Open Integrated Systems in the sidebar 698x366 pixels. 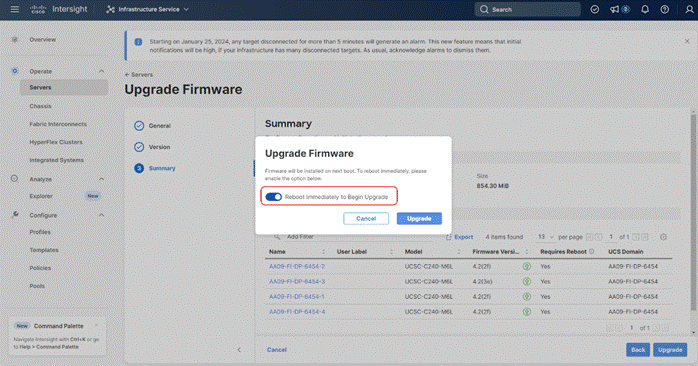click(x=57, y=160)
